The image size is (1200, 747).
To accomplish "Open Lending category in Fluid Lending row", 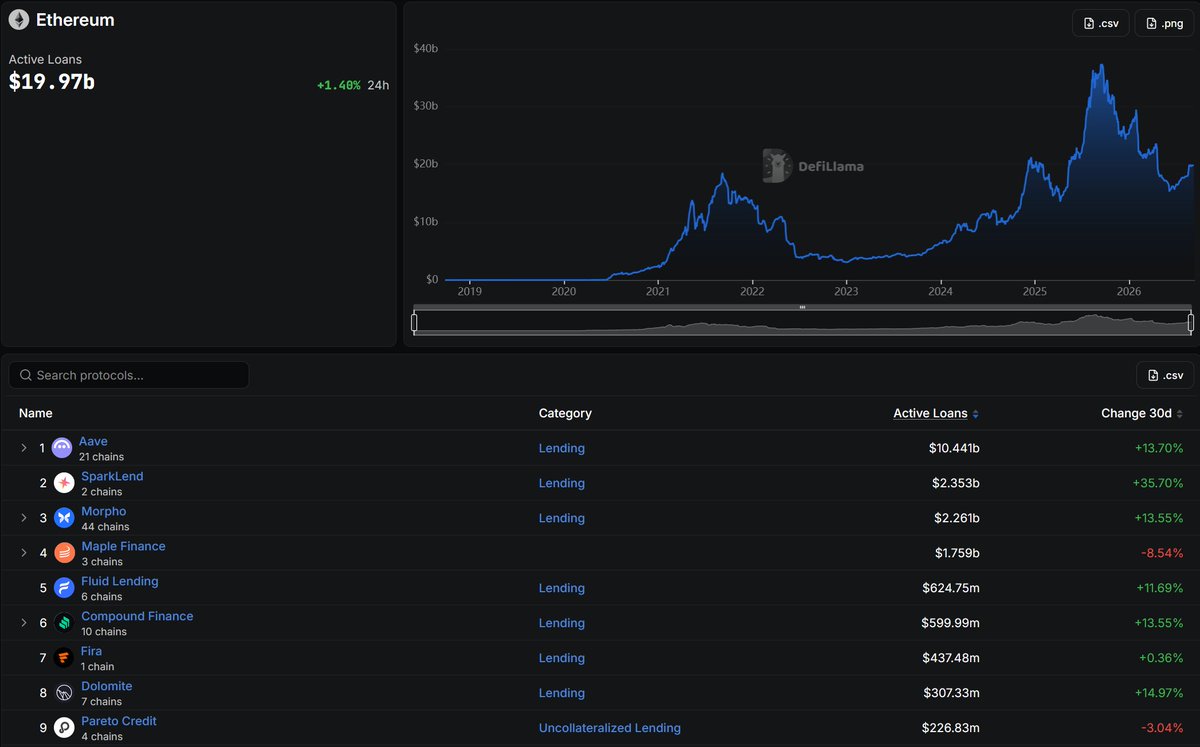I will [x=562, y=588].
